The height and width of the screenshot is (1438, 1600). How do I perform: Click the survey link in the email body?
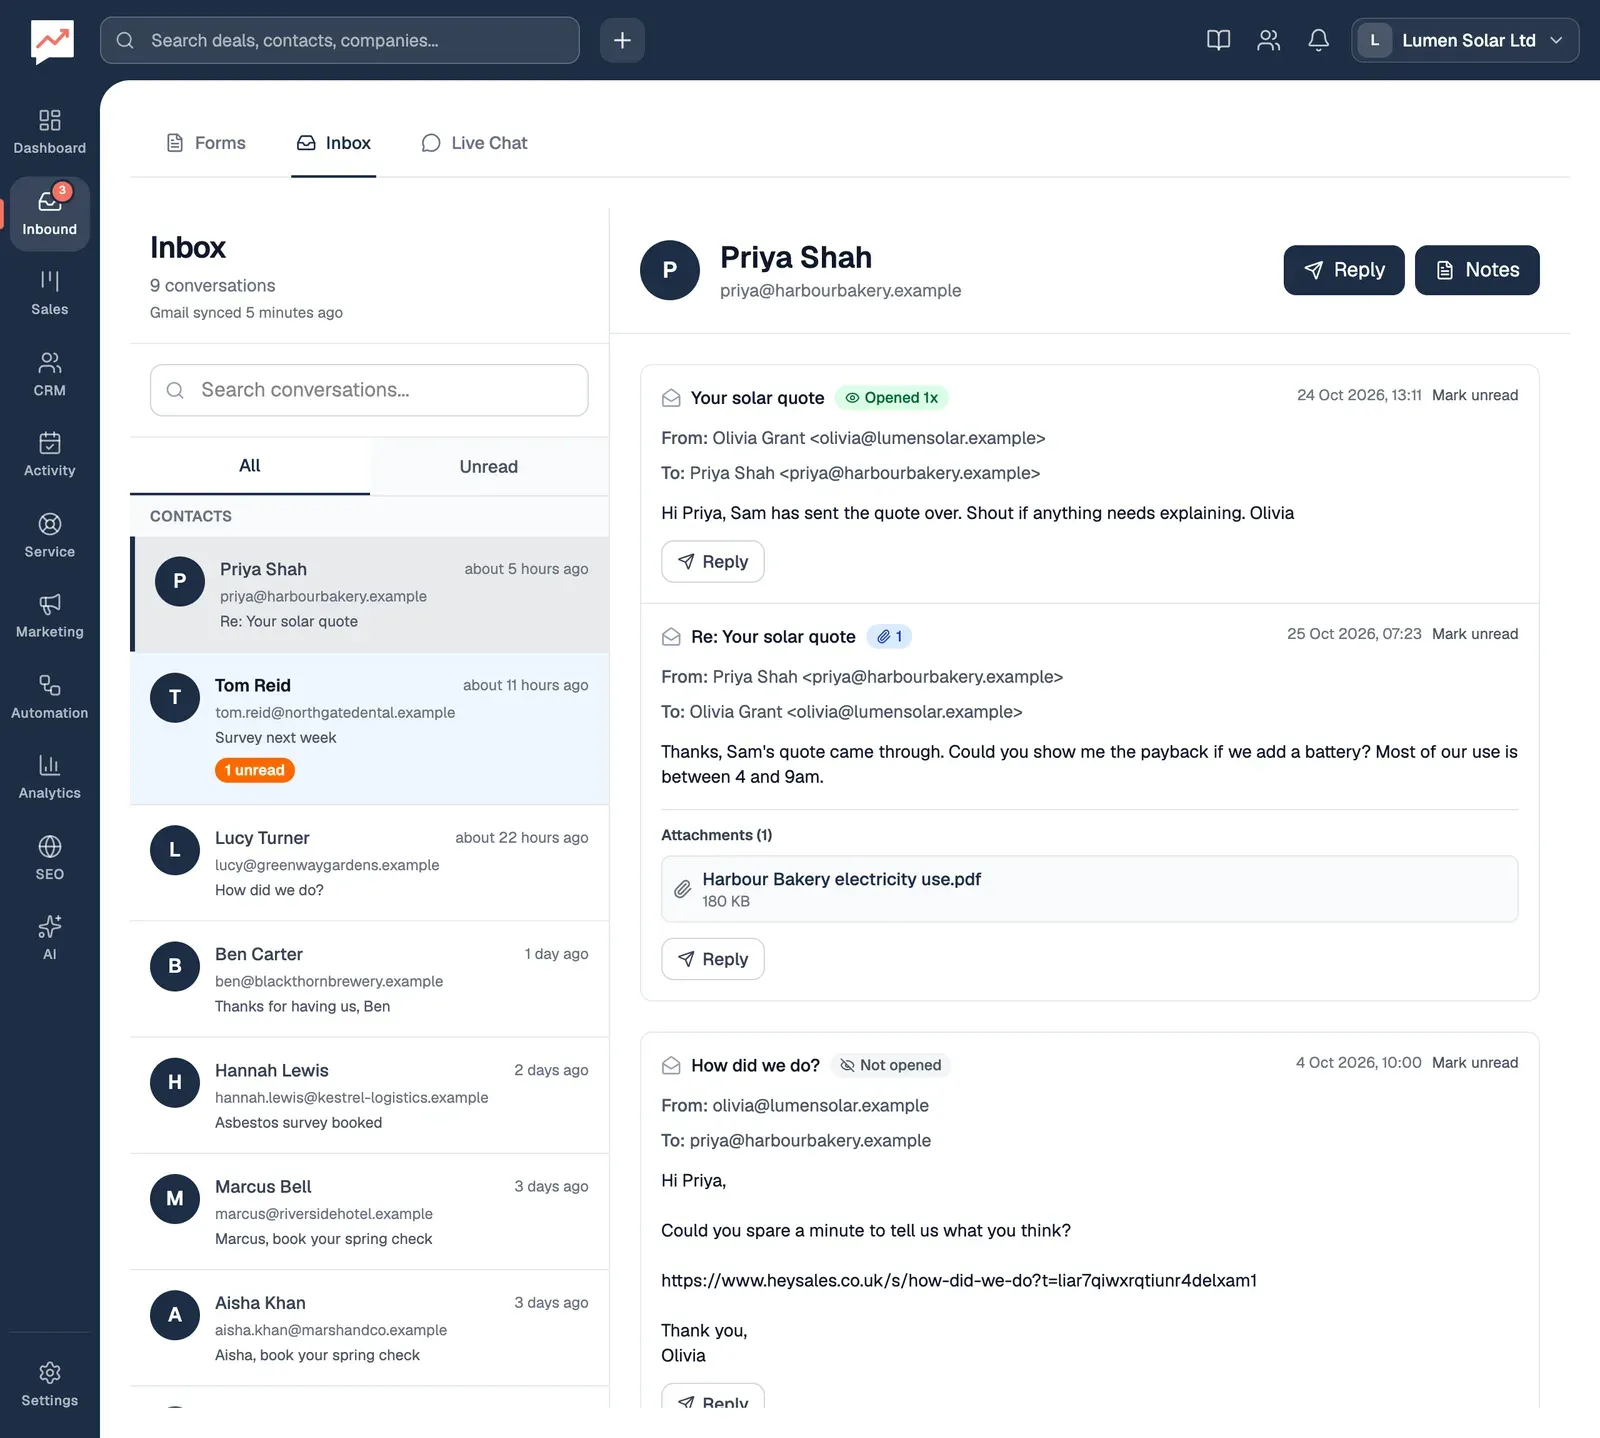pos(959,1281)
